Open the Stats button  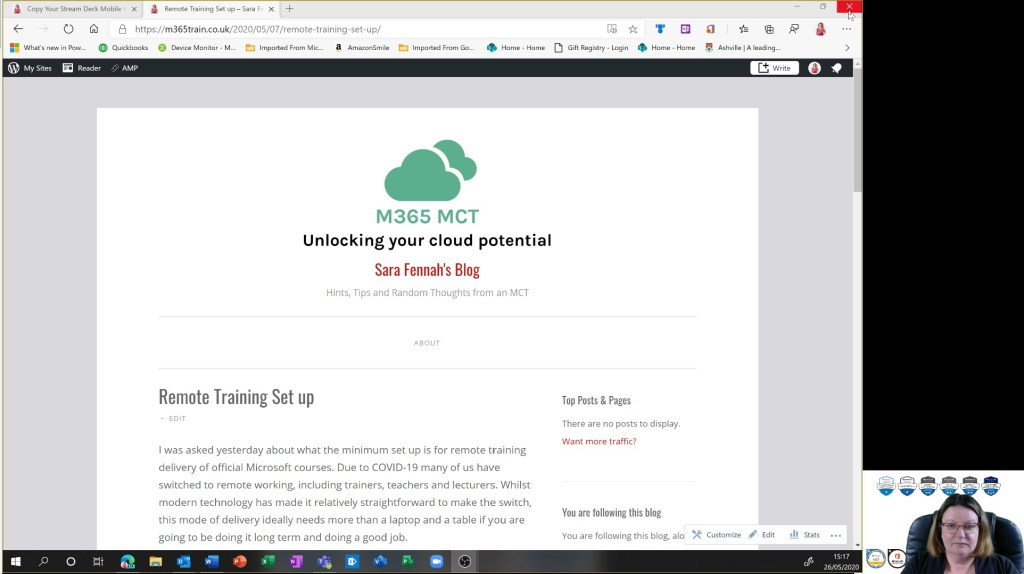(805, 535)
